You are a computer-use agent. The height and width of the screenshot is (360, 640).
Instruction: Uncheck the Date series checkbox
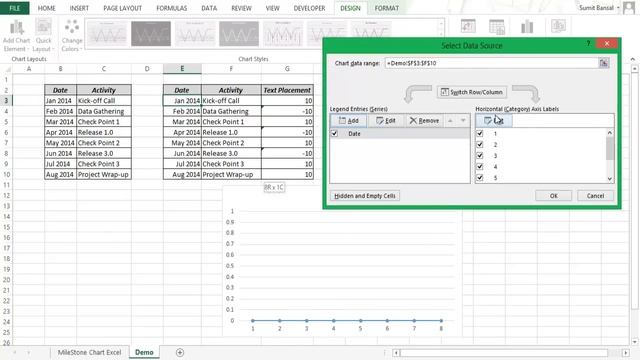[x=334, y=133]
